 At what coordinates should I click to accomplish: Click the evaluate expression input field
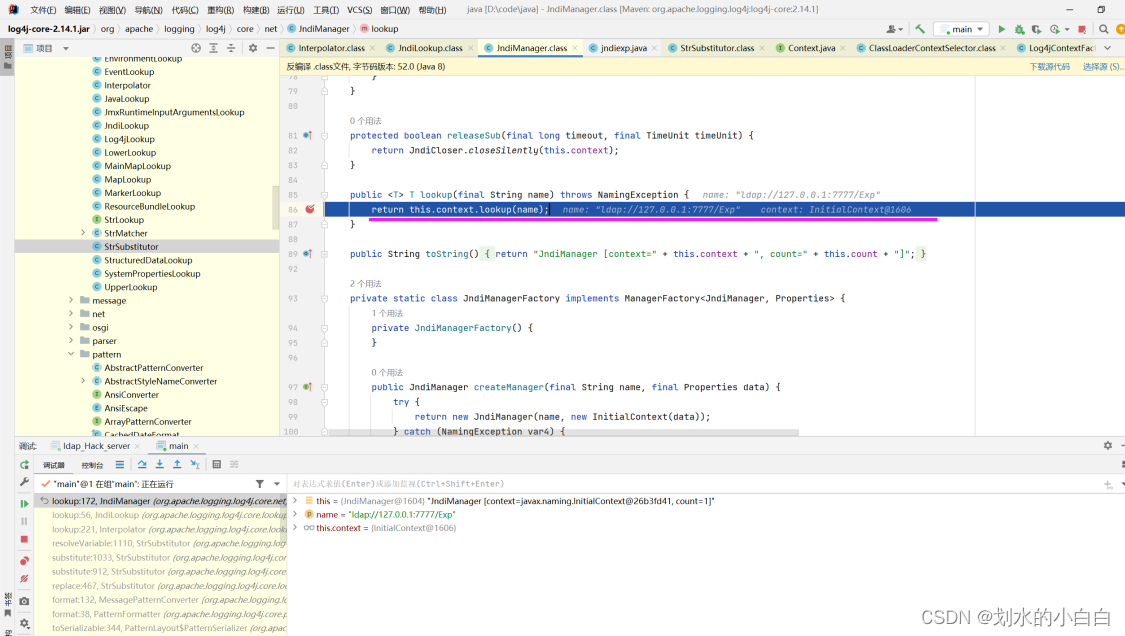pos(692,484)
